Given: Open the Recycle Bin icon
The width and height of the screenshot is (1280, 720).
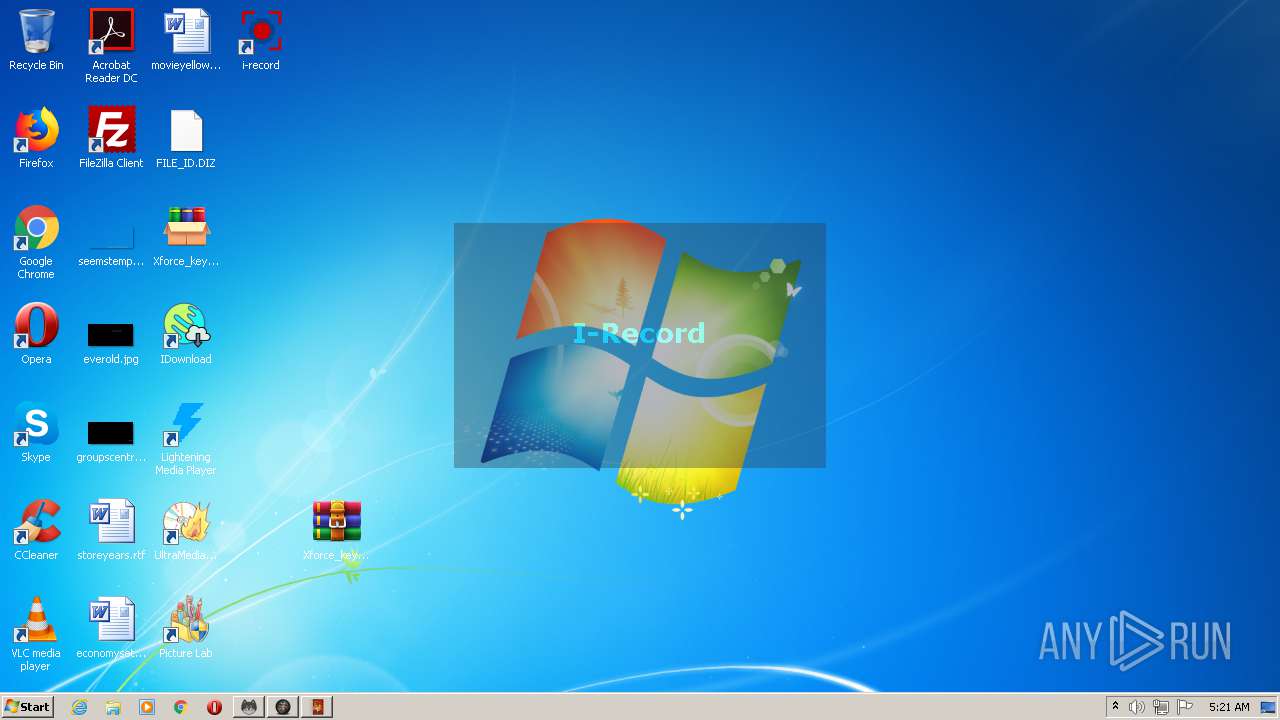Looking at the screenshot, I should click(36, 40).
